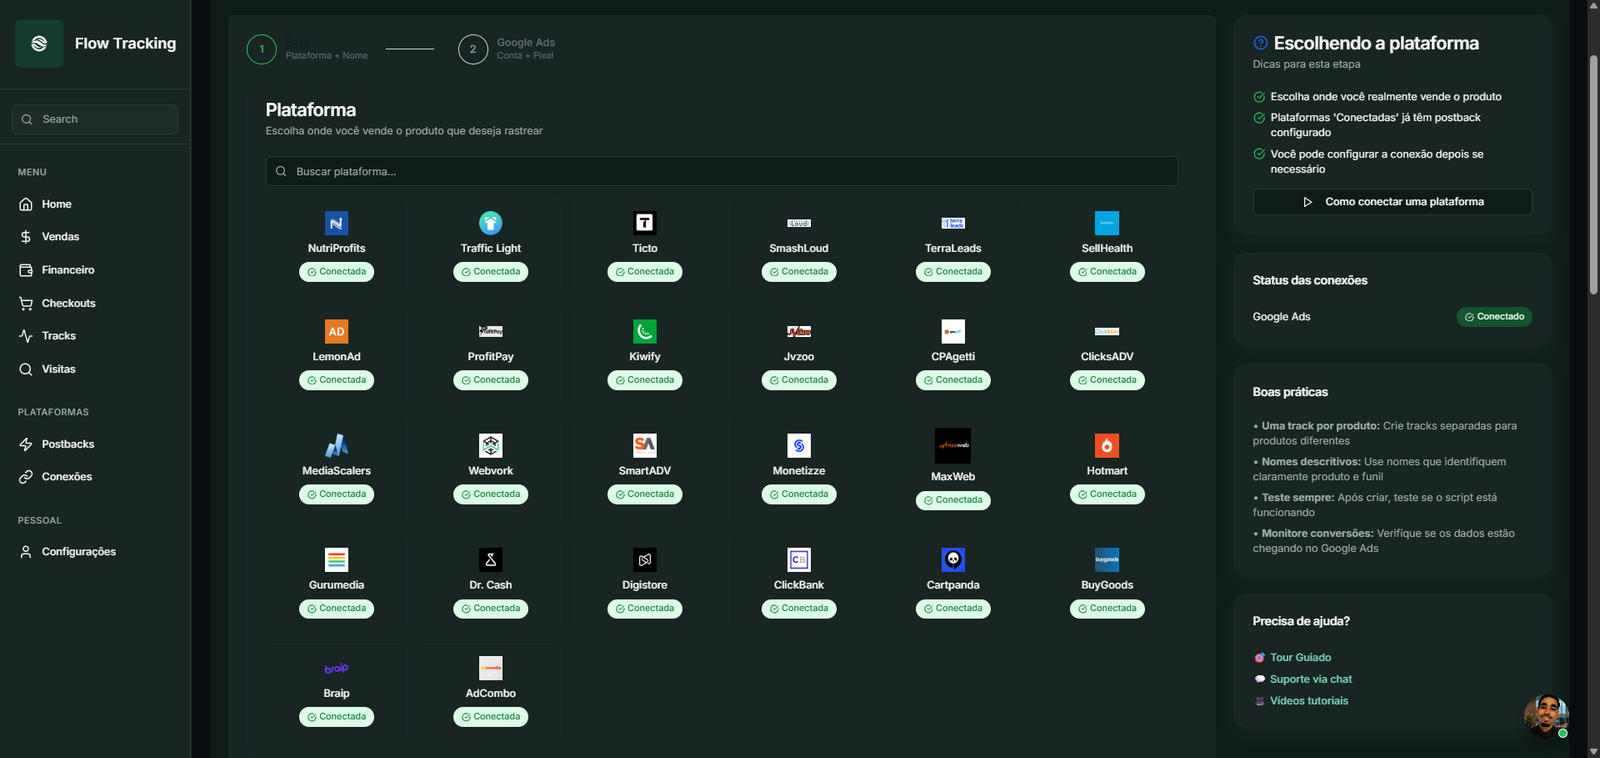Select the ClickBank platform icon

(x=798, y=559)
